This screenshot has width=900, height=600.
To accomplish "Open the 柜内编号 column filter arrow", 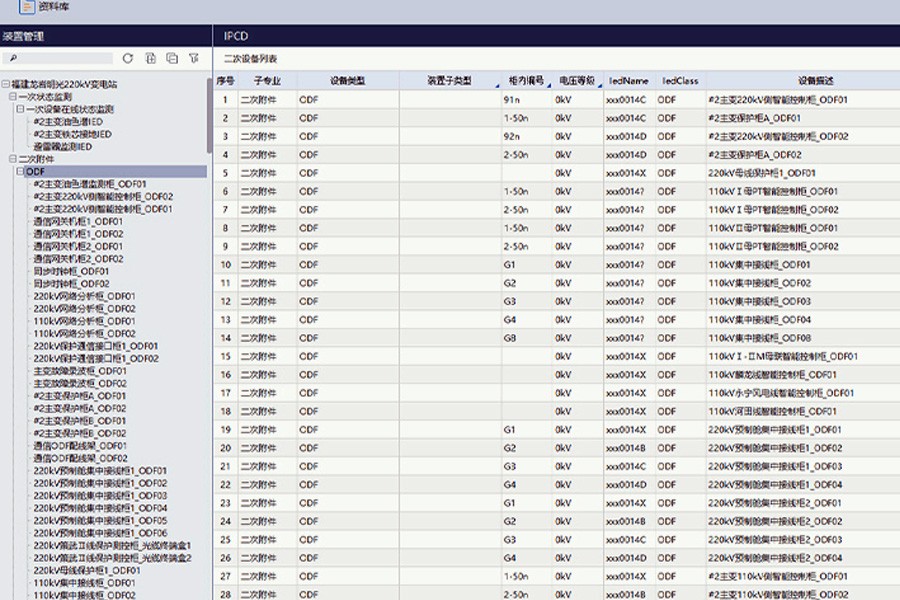I will (x=548, y=86).
